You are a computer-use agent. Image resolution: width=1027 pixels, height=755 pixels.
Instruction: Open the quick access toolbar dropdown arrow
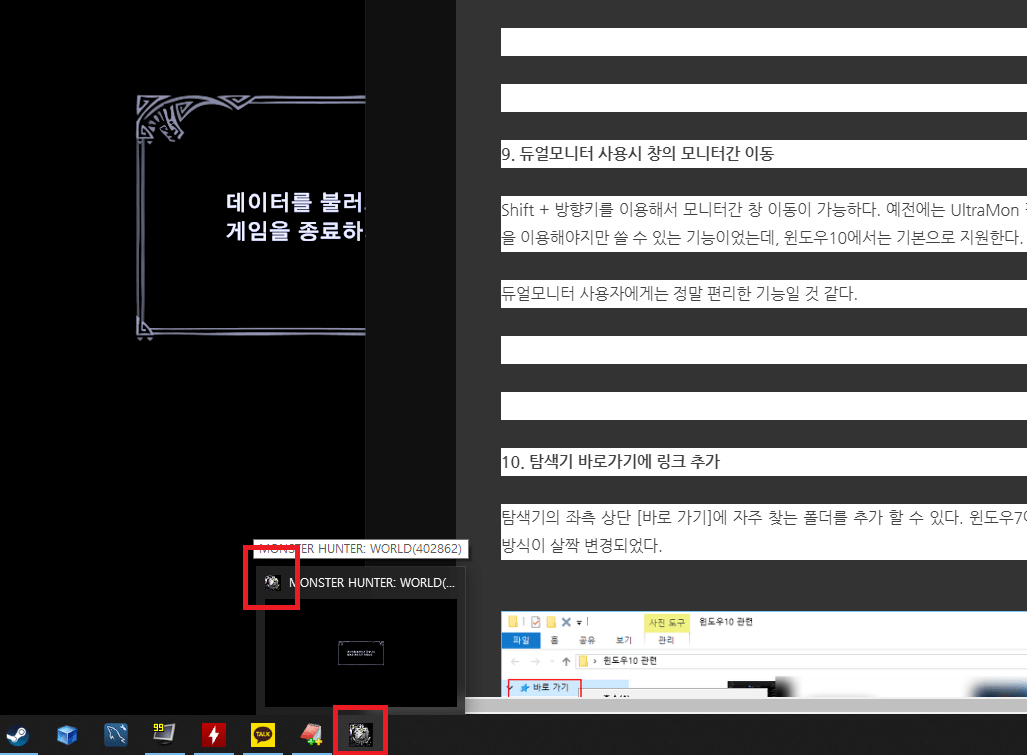pos(579,623)
